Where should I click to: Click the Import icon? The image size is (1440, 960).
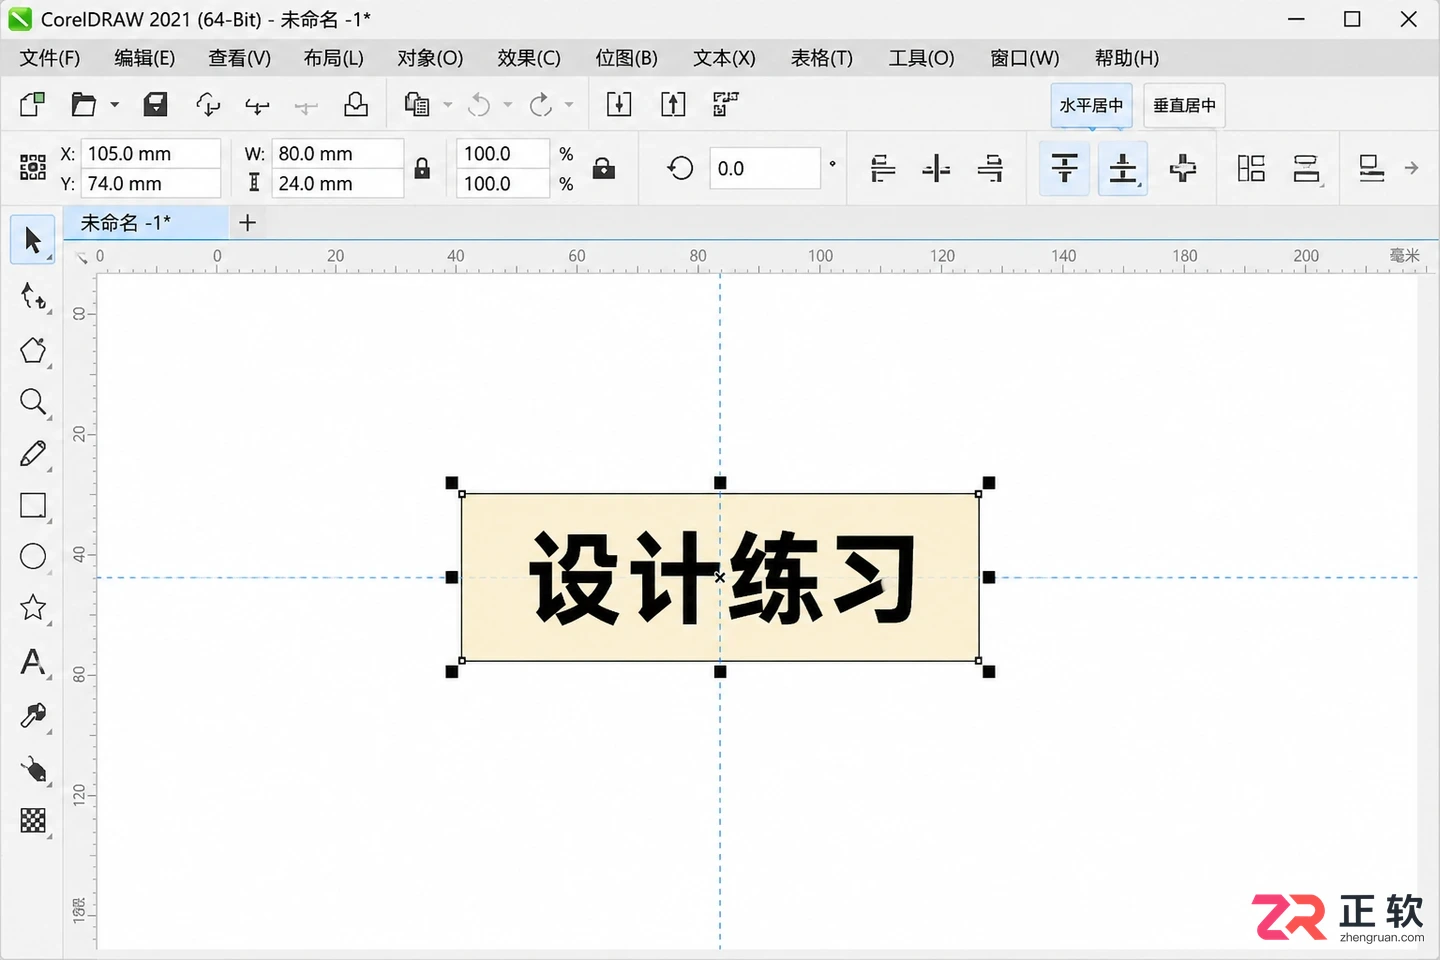(619, 104)
